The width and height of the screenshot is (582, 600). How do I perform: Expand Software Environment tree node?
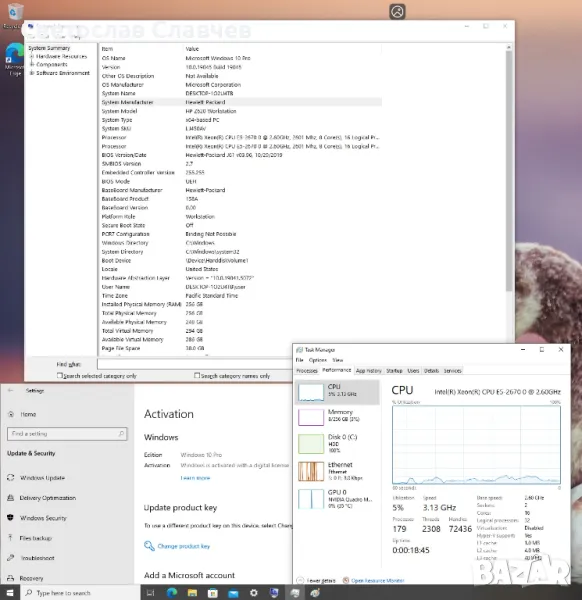32,73
